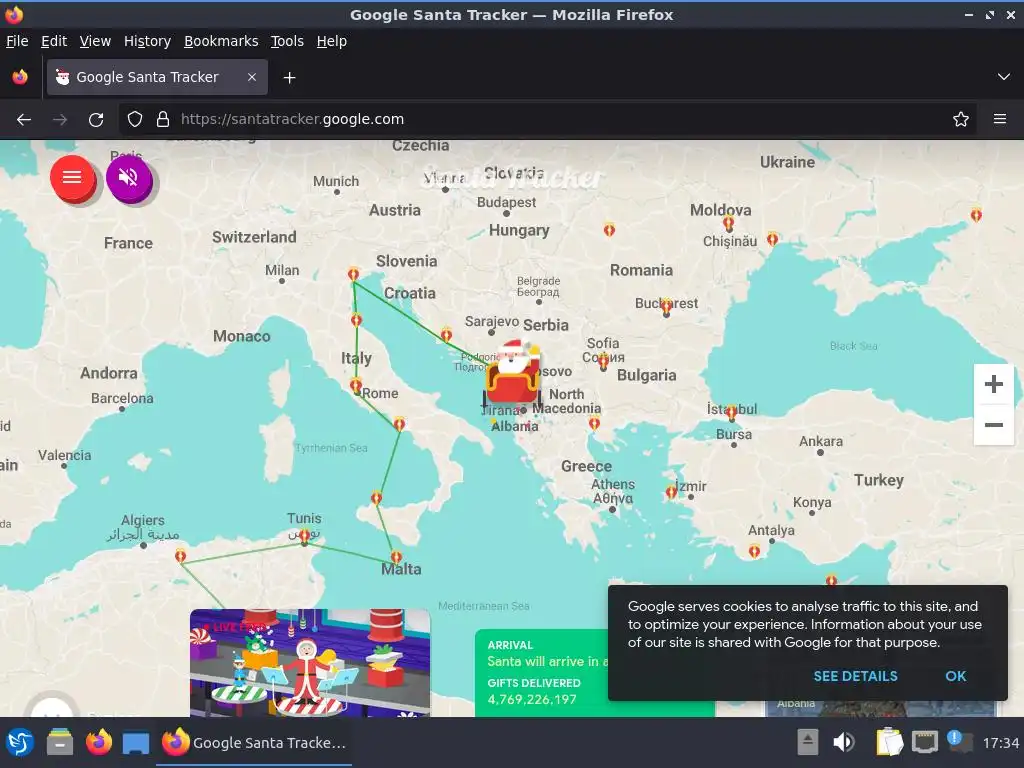The width and height of the screenshot is (1024, 768).
Task: Click the Istanbul map pin
Action: click(731, 412)
